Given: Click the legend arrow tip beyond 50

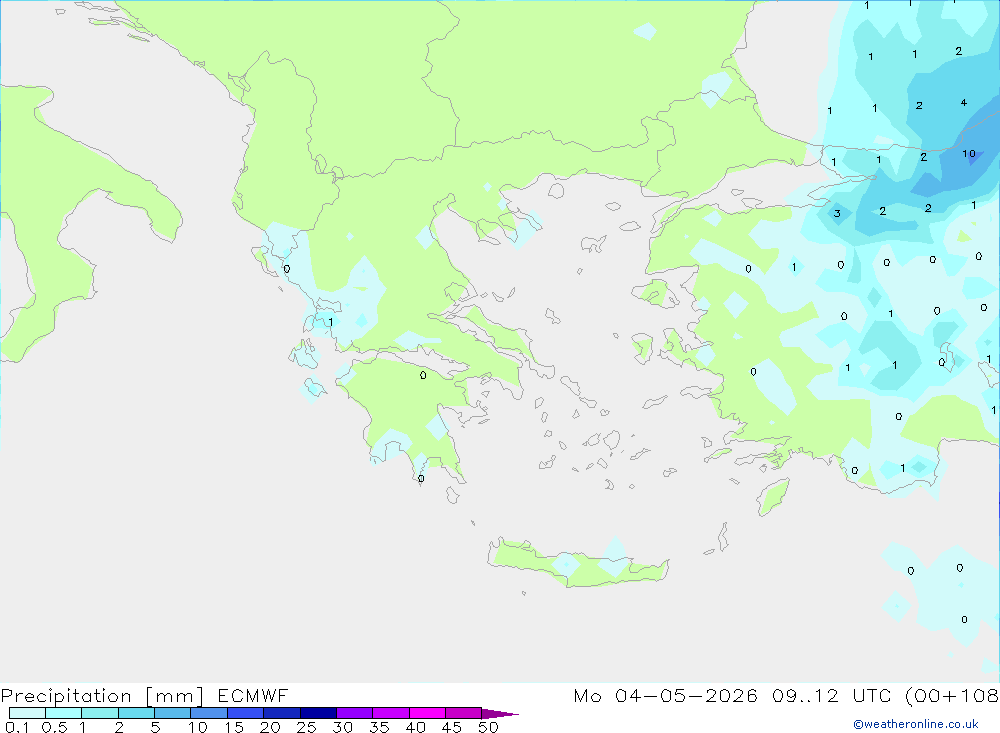Looking at the screenshot, I should [x=500, y=714].
